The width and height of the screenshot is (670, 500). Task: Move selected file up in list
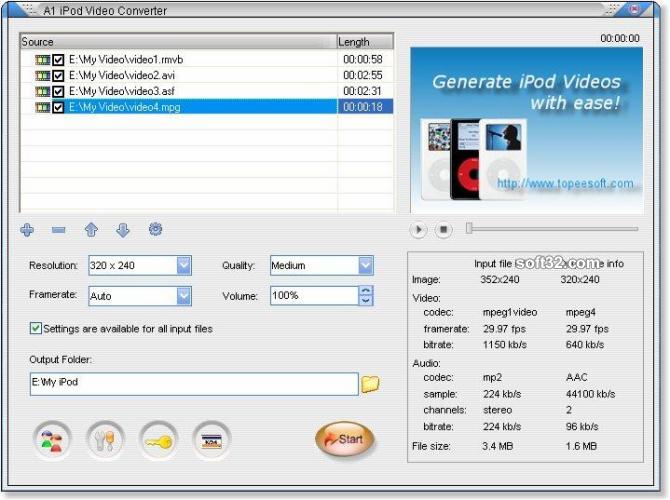click(91, 230)
